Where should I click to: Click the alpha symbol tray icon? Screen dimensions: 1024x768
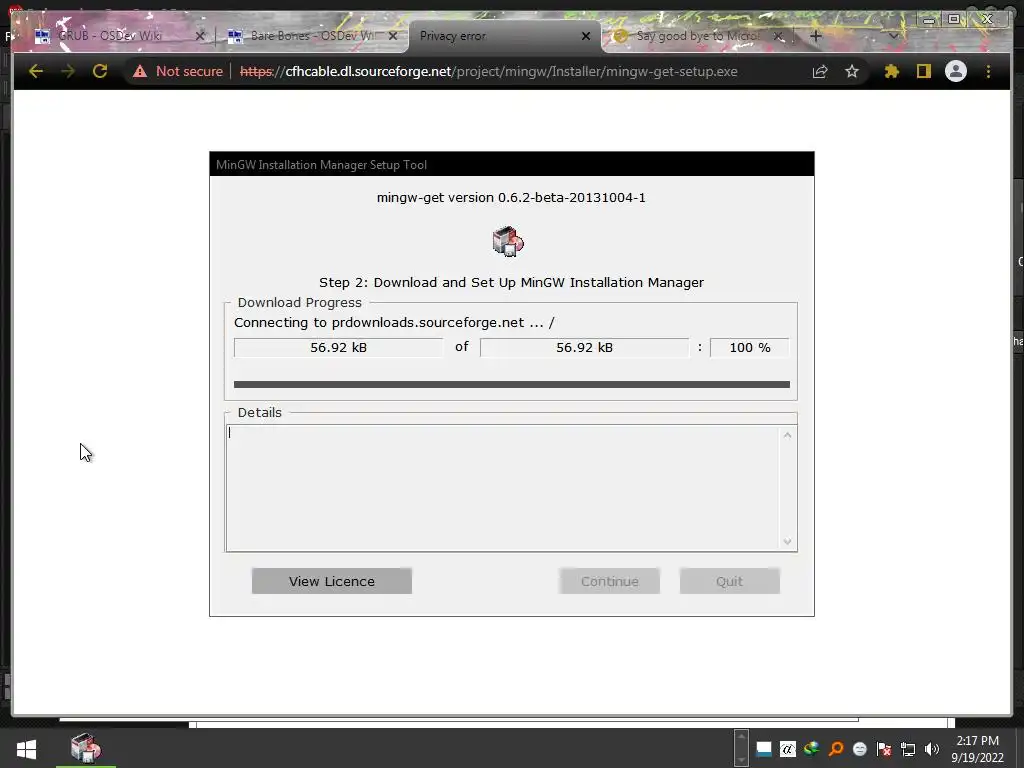click(788, 749)
